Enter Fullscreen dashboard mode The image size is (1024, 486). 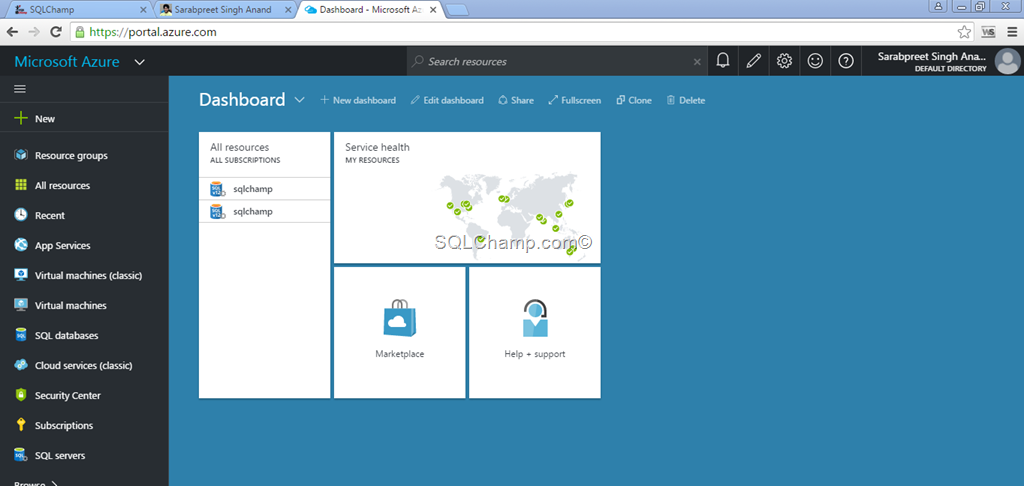pyautogui.click(x=575, y=100)
